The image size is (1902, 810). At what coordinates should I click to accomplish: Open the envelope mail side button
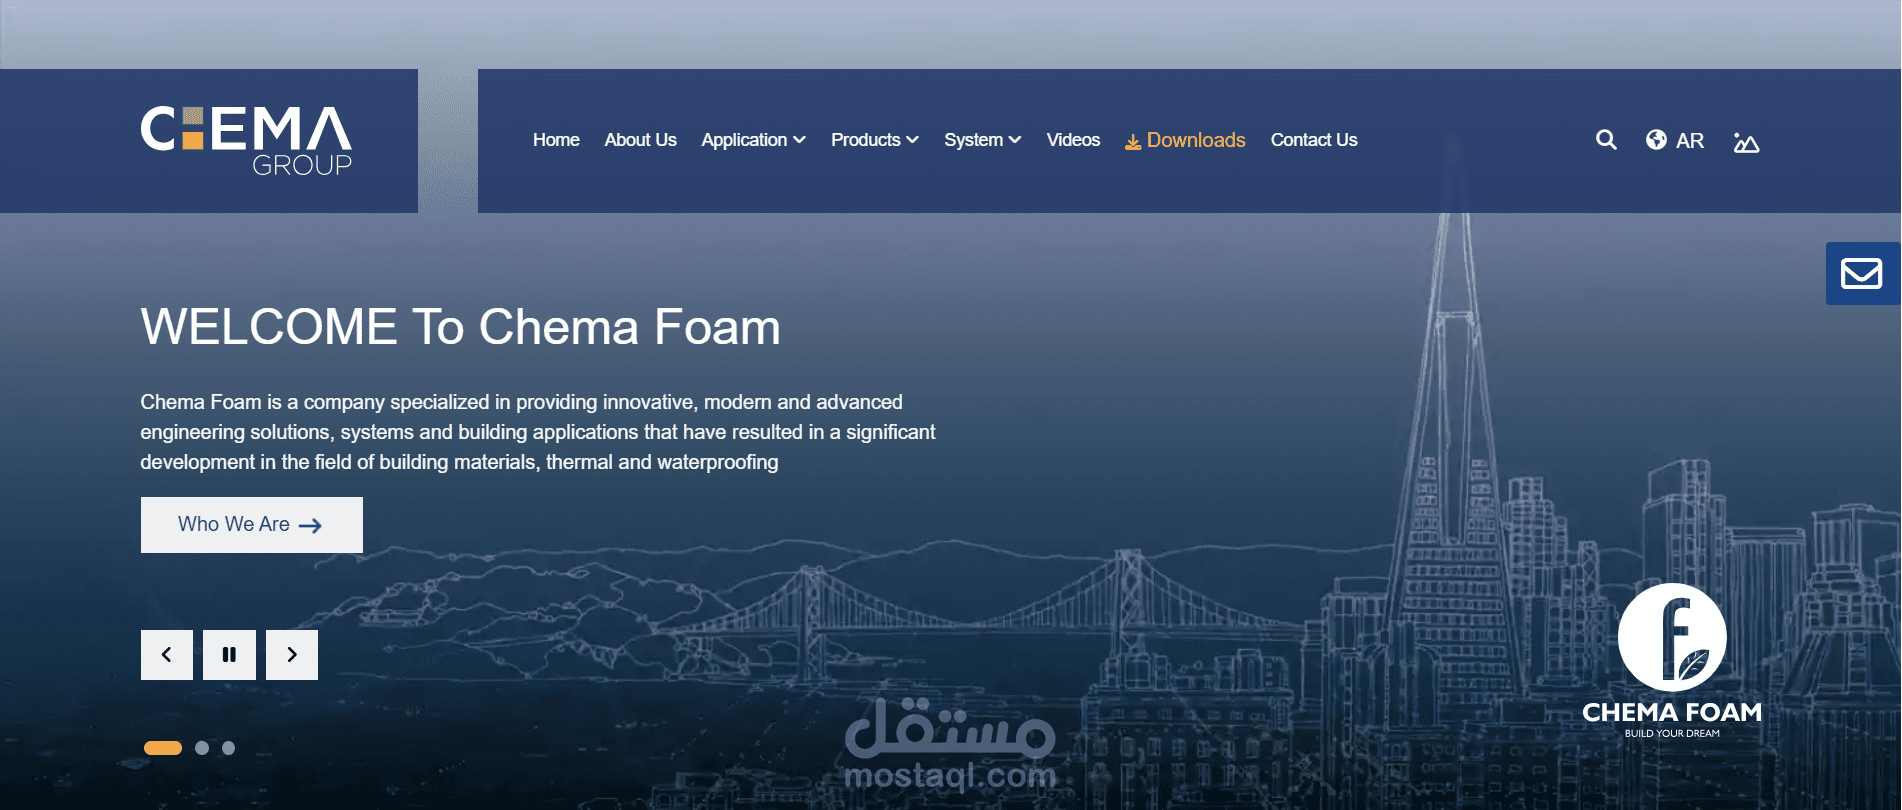point(1862,273)
